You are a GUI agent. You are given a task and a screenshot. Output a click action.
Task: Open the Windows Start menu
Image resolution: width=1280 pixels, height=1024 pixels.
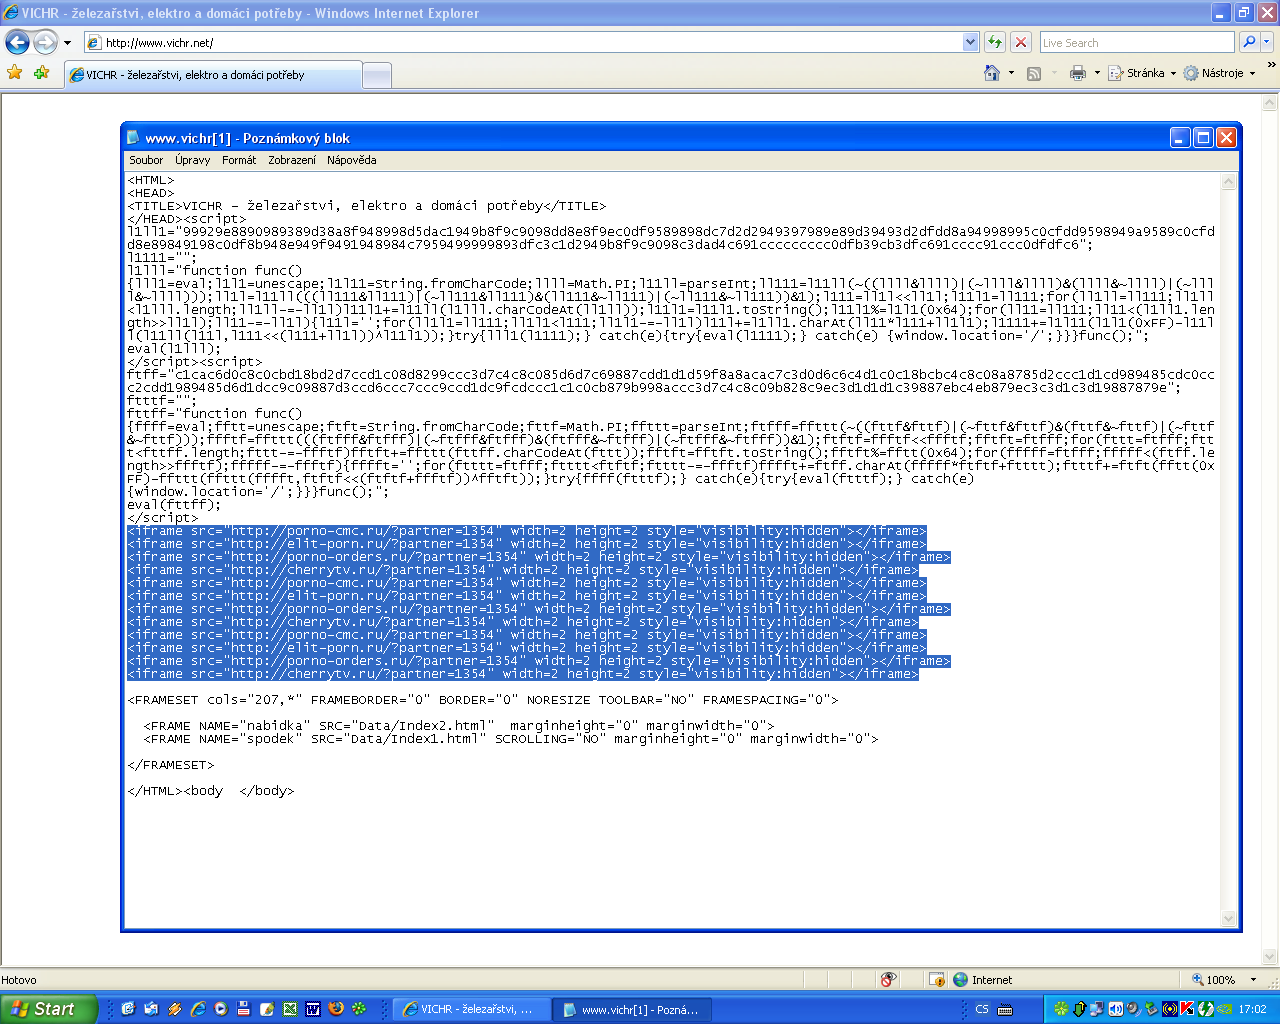pos(48,1009)
